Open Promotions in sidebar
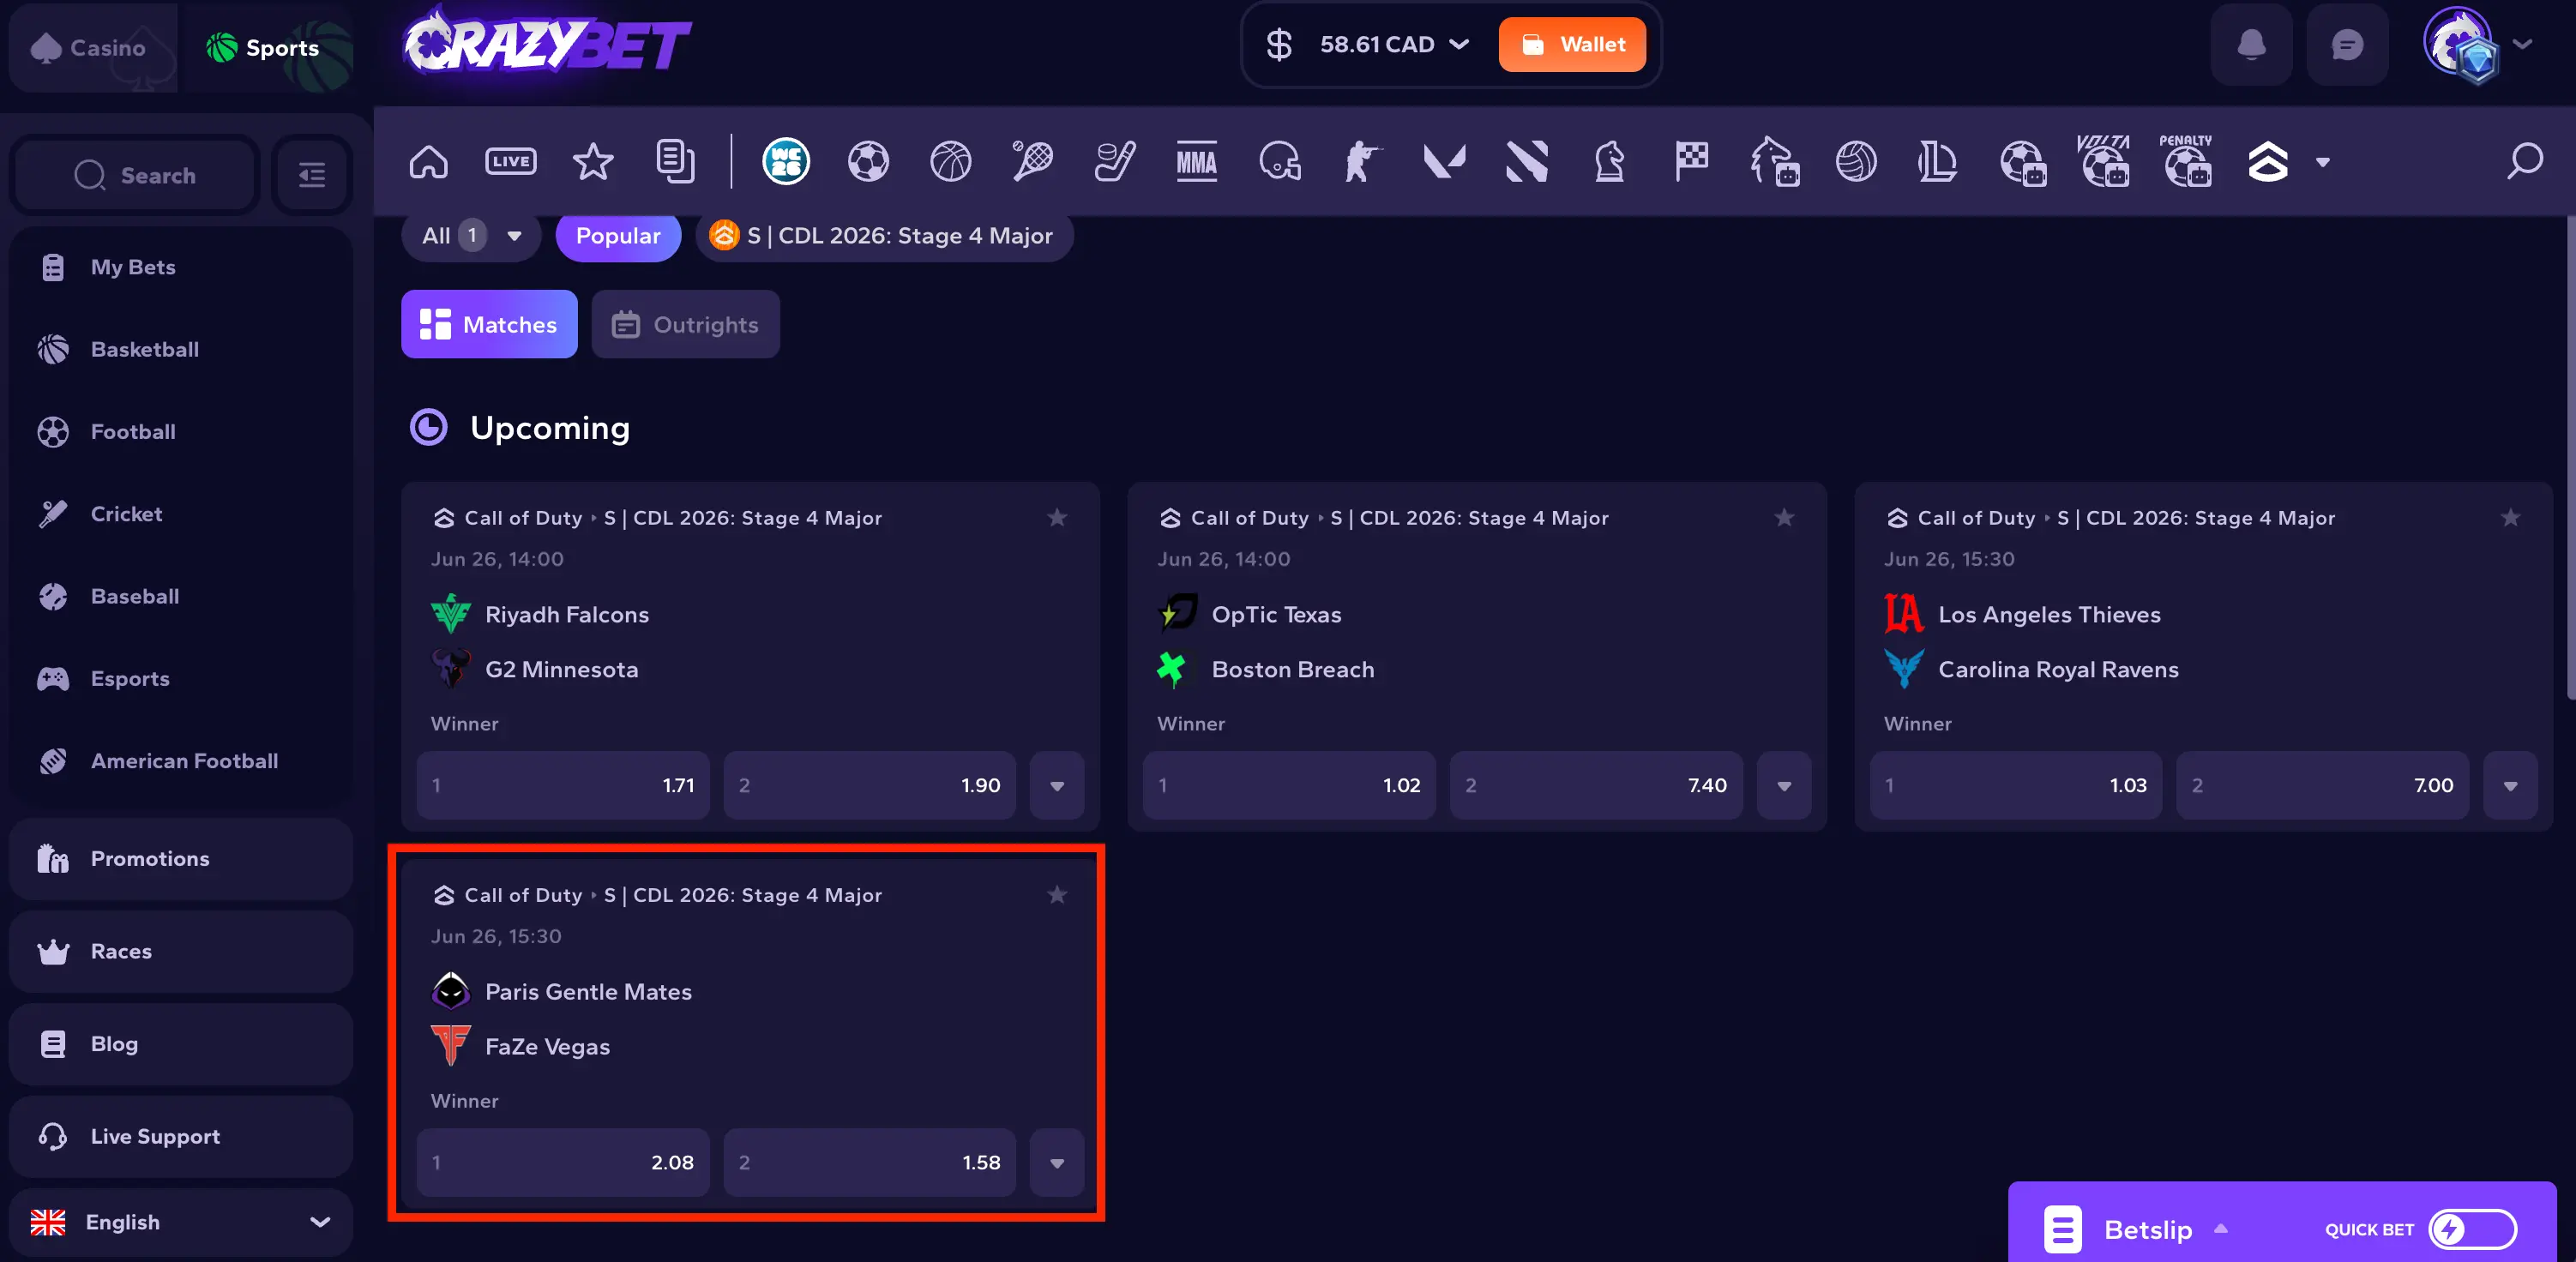 pos(180,859)
